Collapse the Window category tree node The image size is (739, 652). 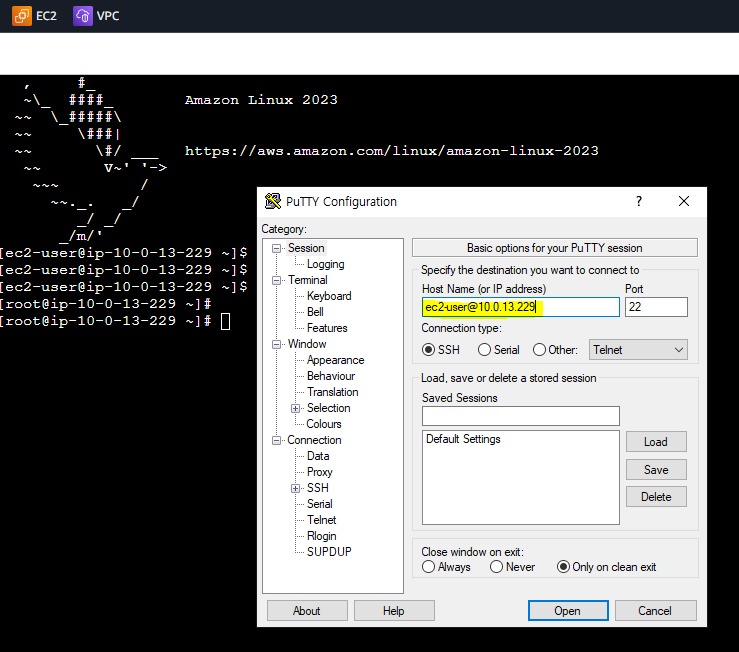(x=277, y=345)
